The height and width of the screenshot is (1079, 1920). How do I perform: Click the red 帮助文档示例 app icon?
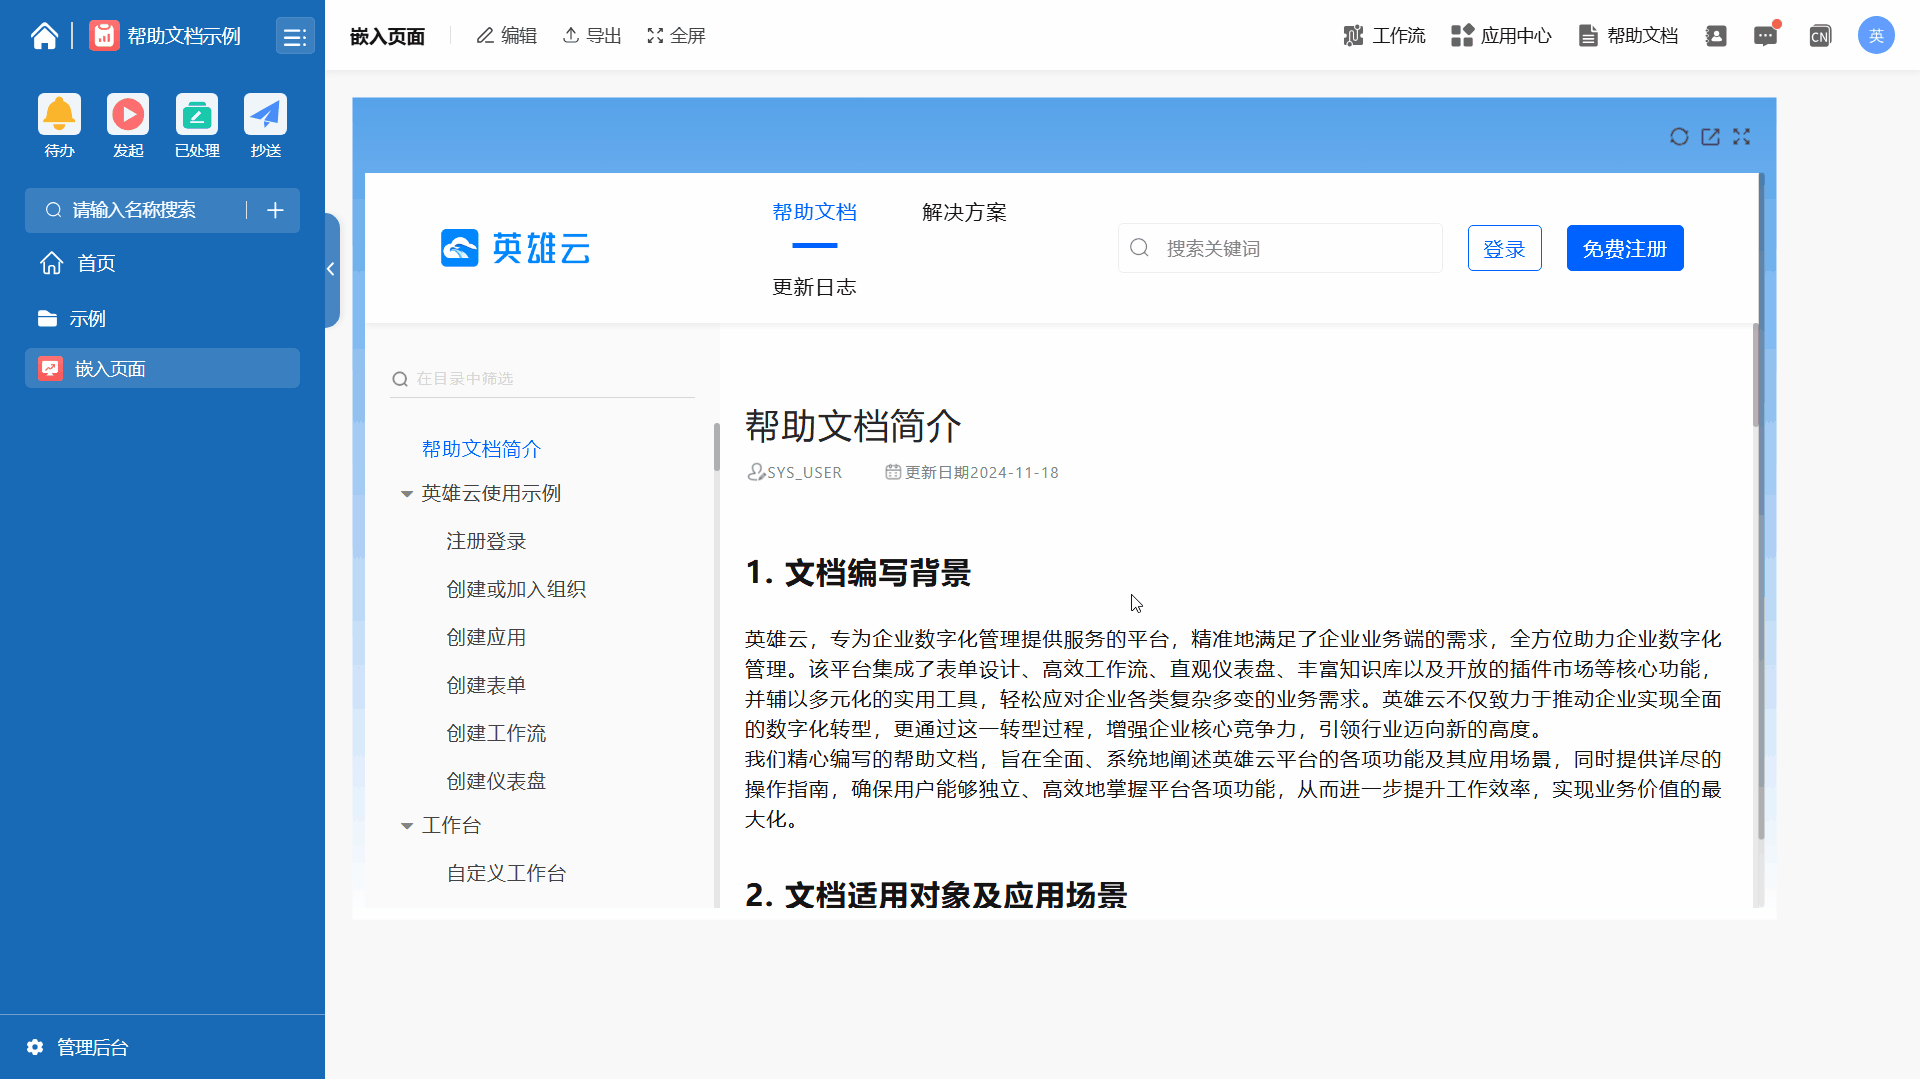pyautogui.click(x=104, y=36)
